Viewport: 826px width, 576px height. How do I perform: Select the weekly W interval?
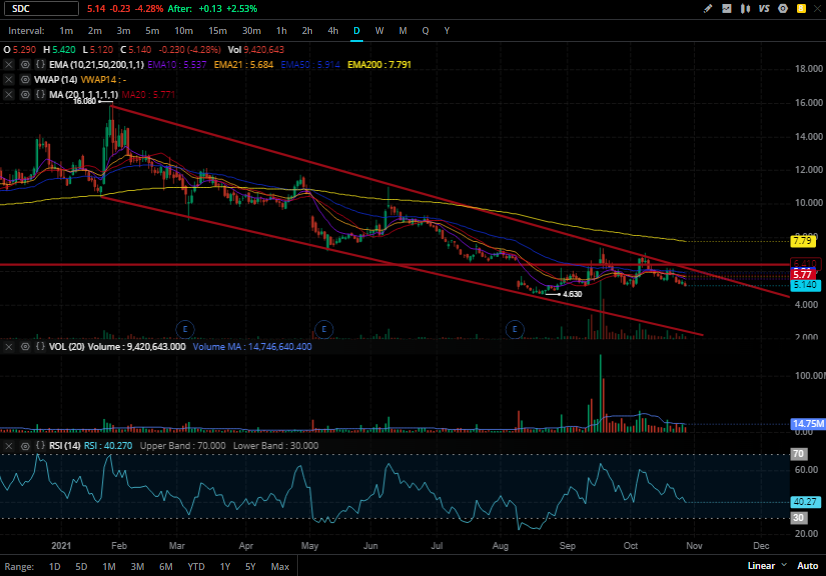(x=379, y=31)
